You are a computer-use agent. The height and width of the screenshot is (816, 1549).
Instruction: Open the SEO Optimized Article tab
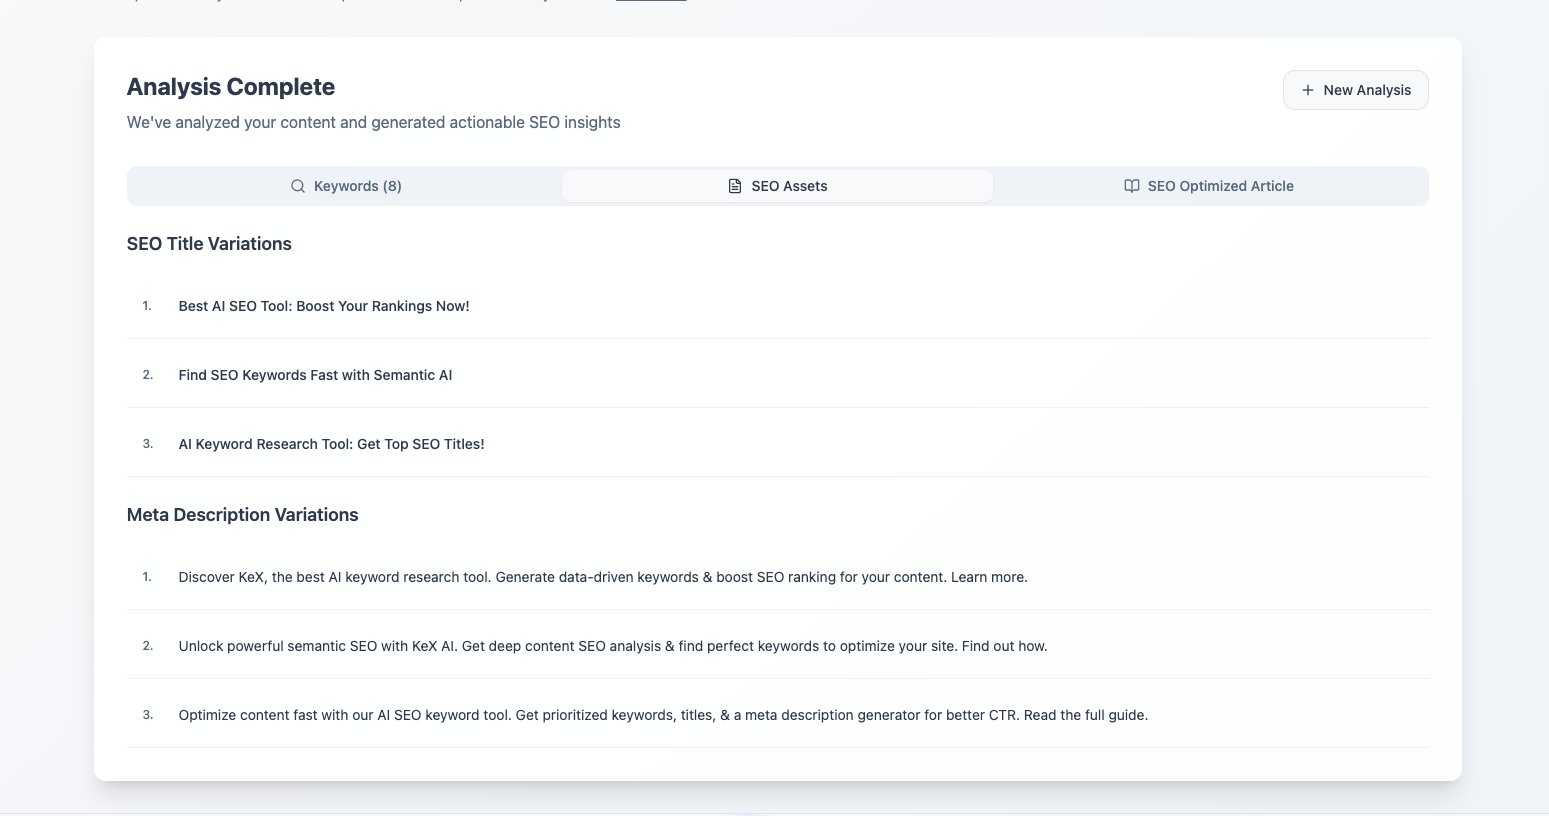tap(1210, 186)
